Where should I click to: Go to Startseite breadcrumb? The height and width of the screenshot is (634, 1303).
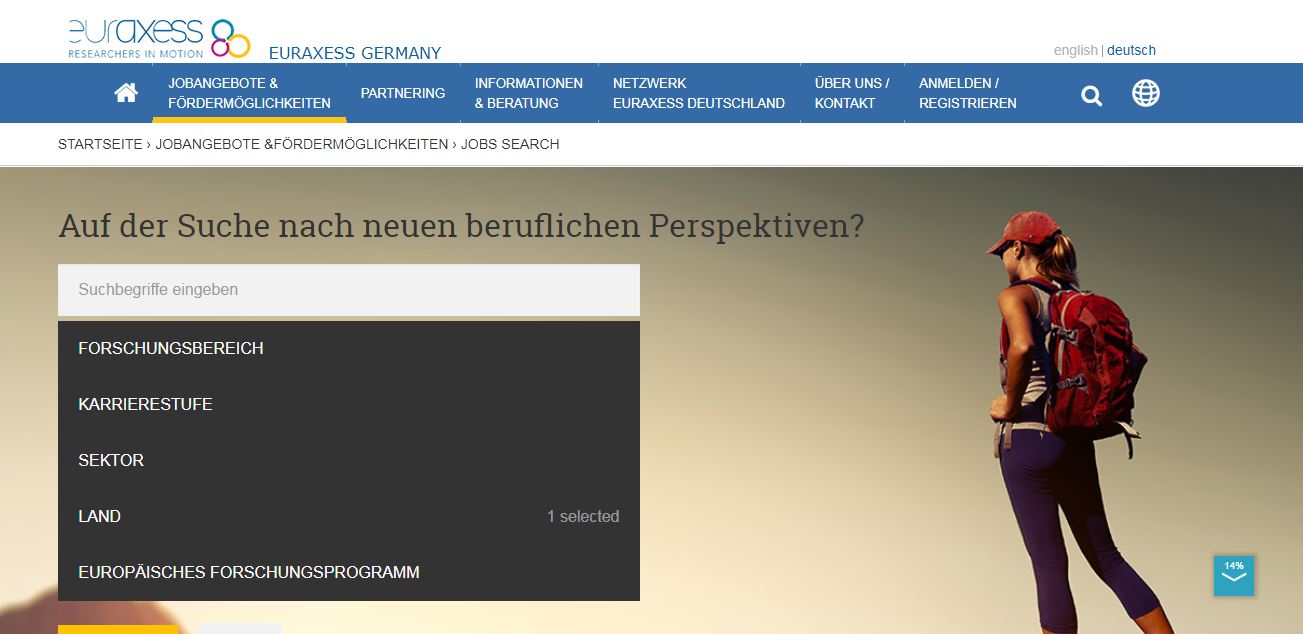coord(100,144)
